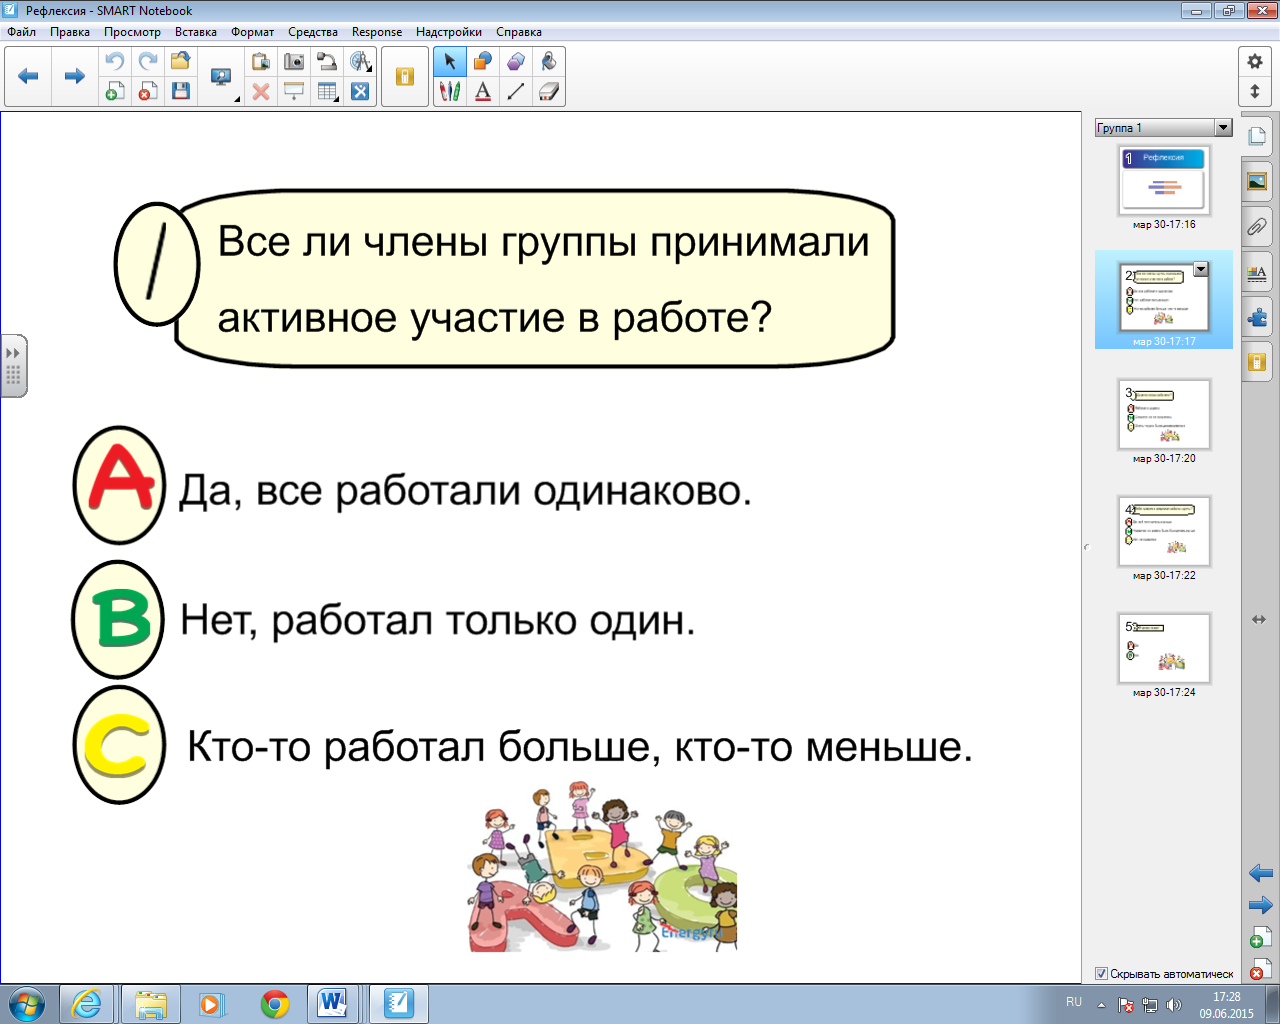Select the Pens tool in toolbar
1280x1024 pixels.
(450, 92)
